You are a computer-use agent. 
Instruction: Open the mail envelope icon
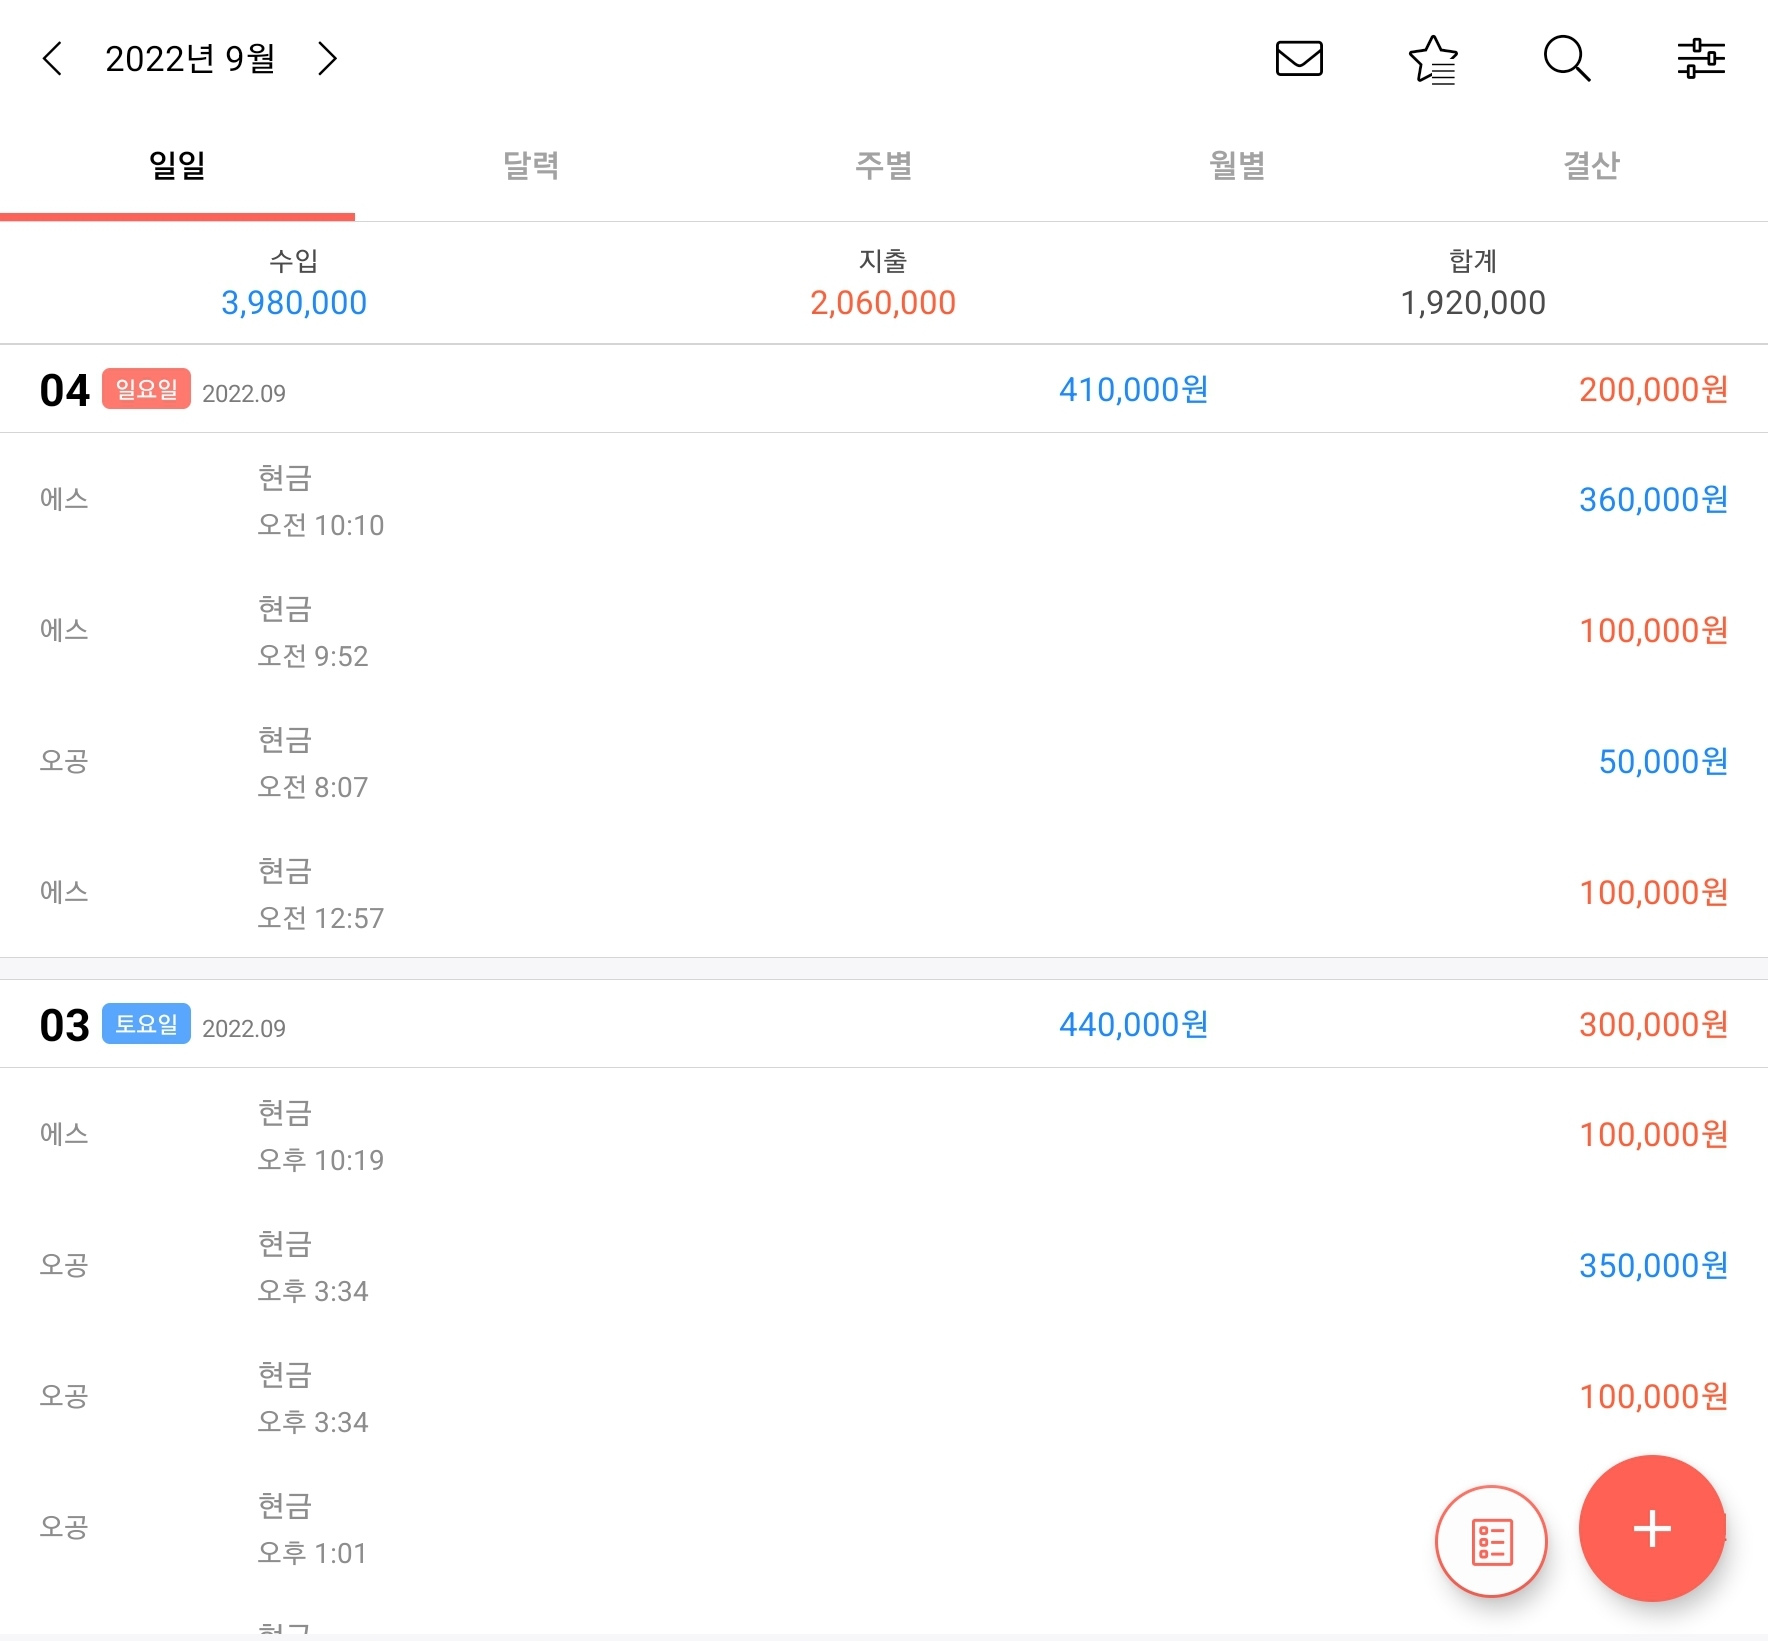pos(1299,58)
